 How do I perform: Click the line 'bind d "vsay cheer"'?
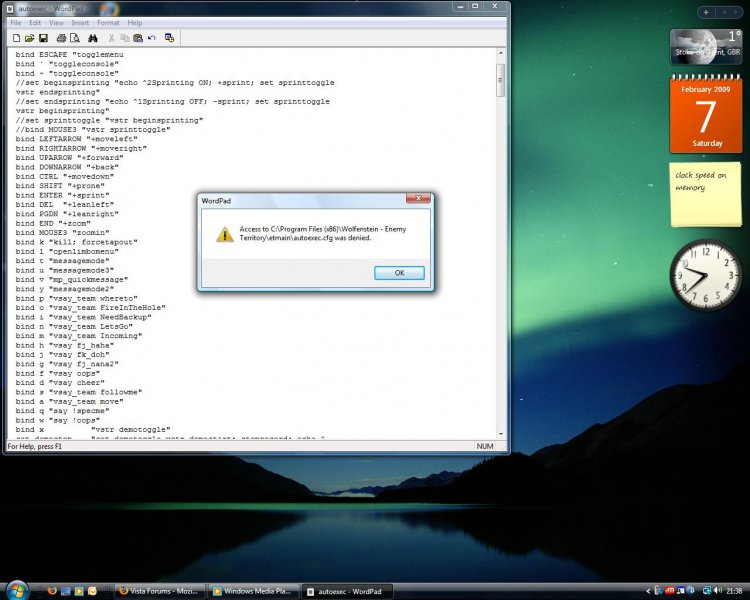[x=60, y=383]
